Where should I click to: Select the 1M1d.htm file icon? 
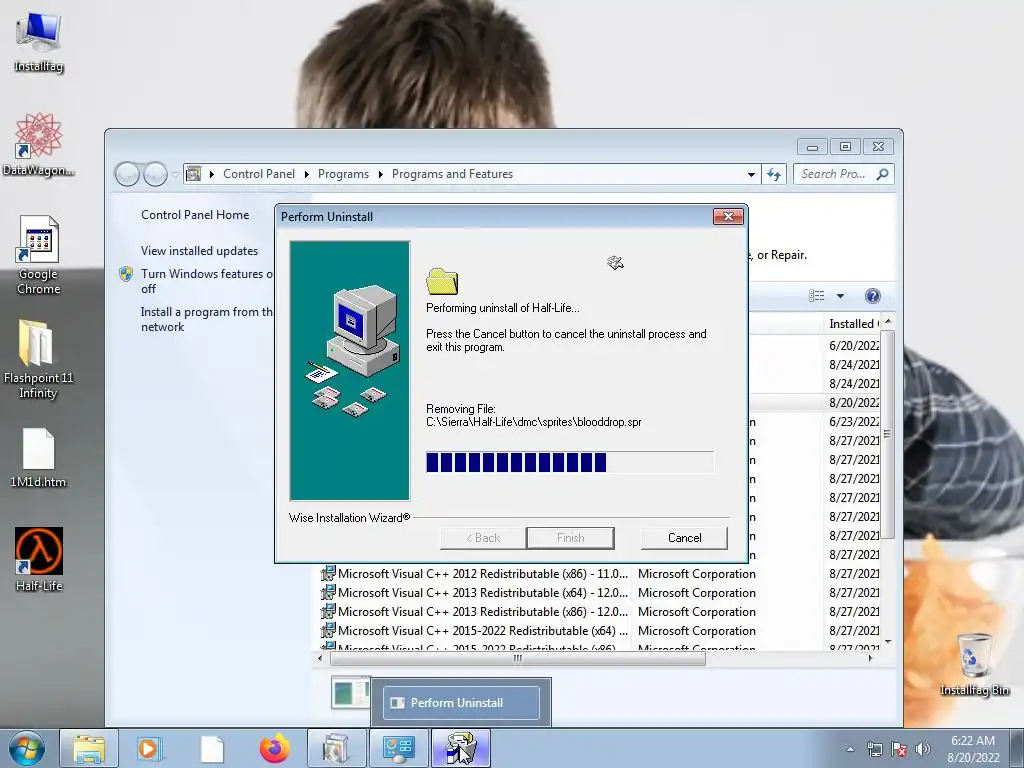(x=38, y=457)
